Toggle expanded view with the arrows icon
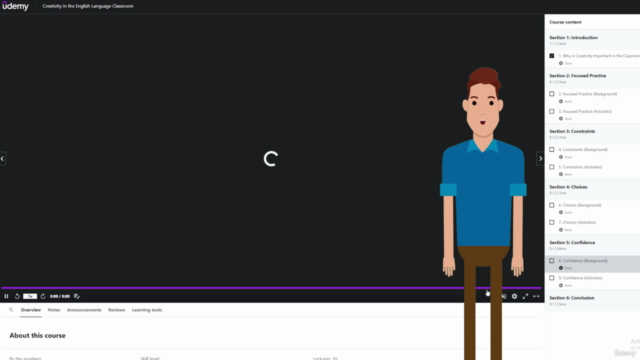 click(x=536, y=296)
